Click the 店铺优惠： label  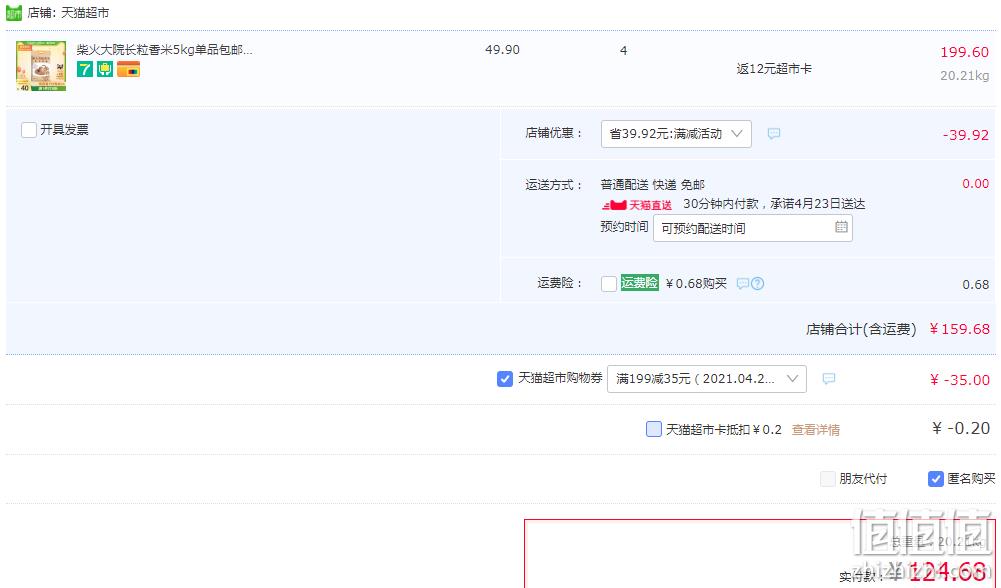click(553, 133)
